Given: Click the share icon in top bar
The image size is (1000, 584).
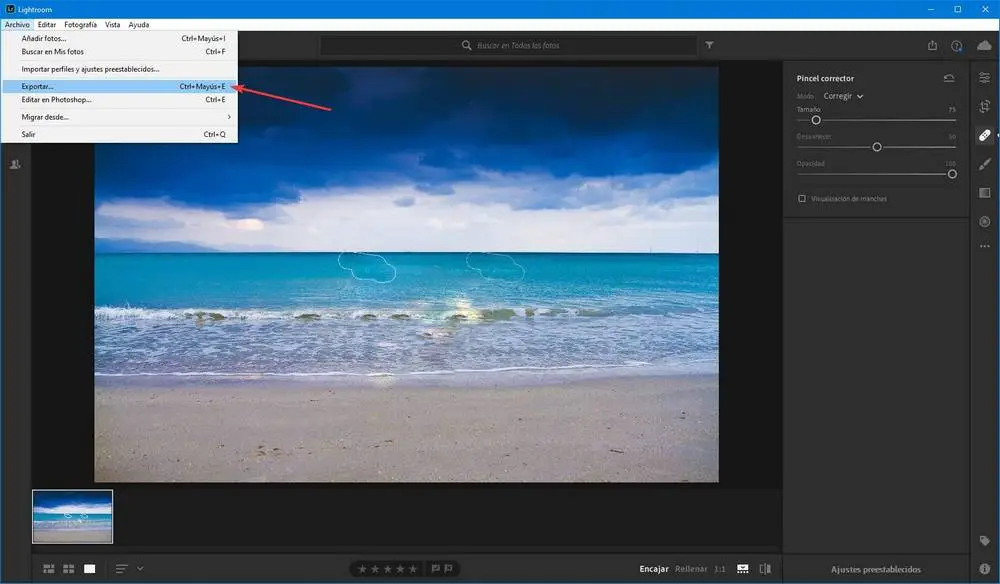Looking at the screenshot, I should point(932,45).
